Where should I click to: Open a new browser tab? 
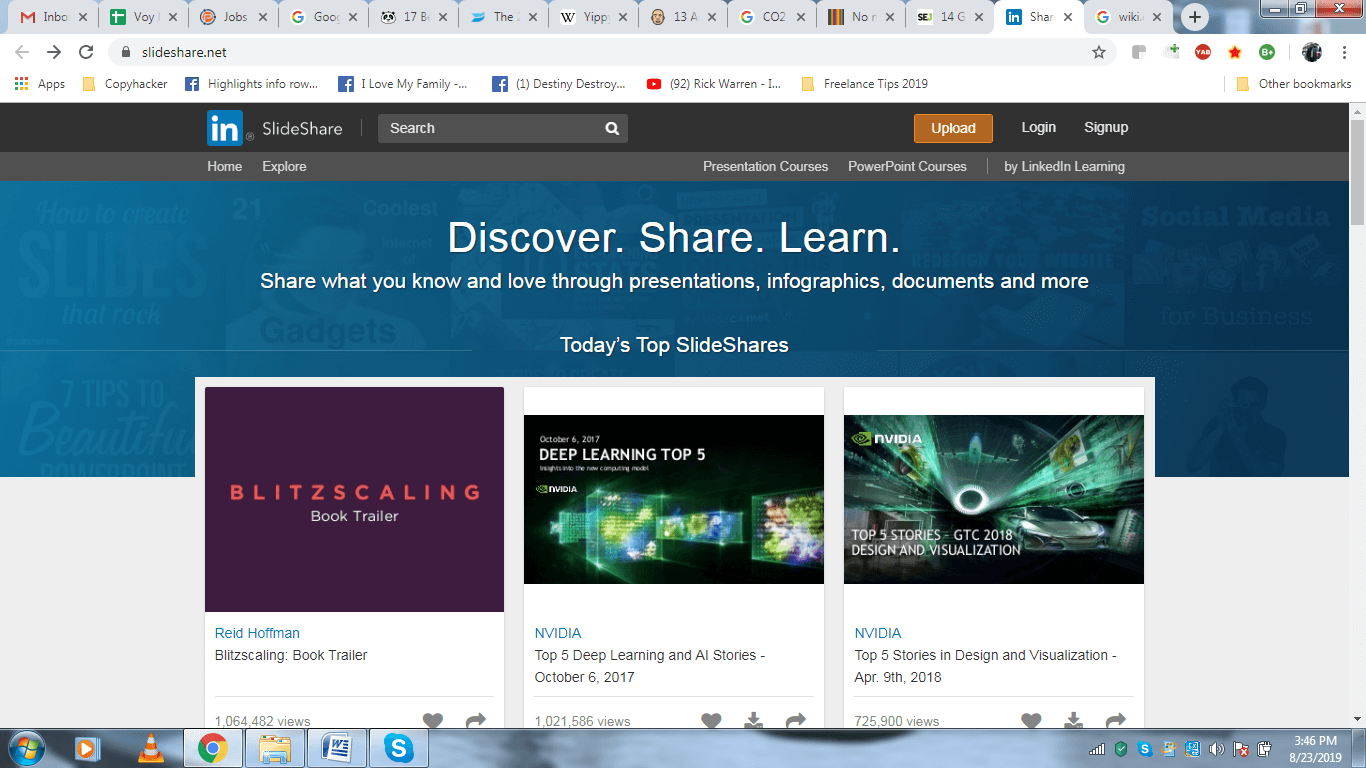pyautogui.click(x=1195, y=17)
